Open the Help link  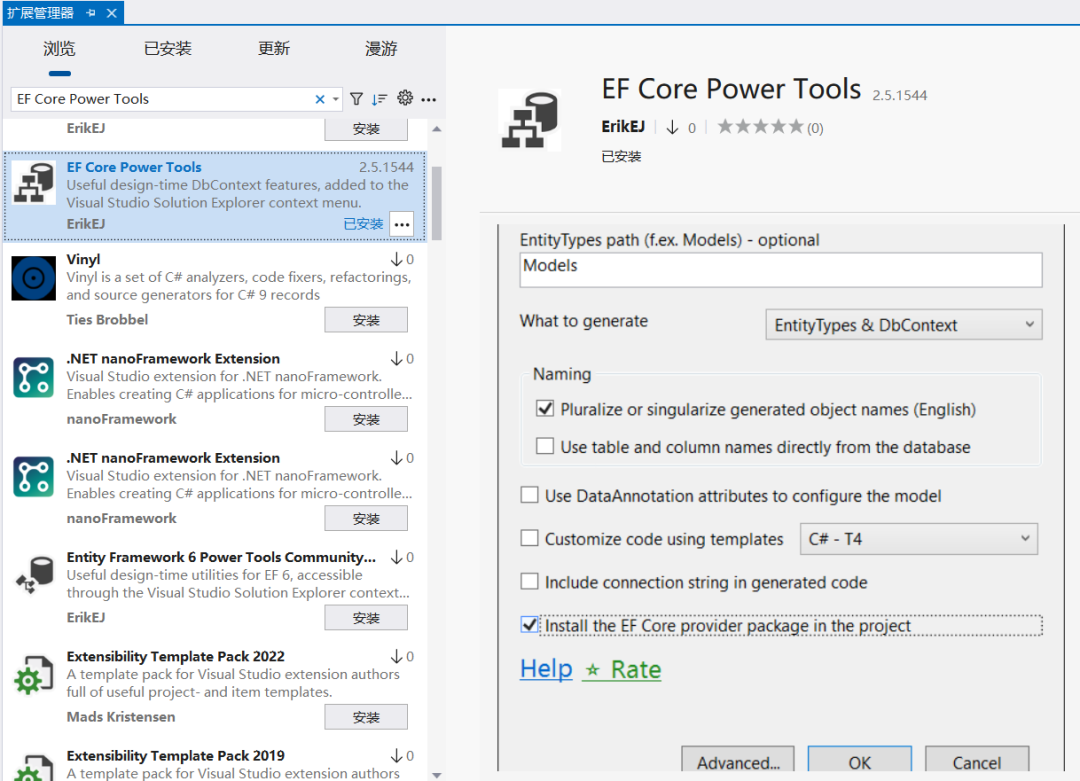click(546, 669)
